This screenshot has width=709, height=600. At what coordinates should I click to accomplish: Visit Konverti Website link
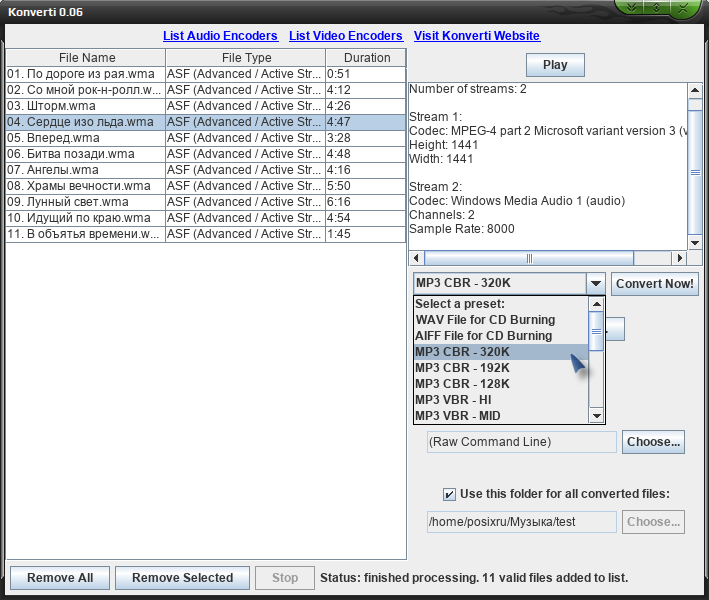point(477,36)
